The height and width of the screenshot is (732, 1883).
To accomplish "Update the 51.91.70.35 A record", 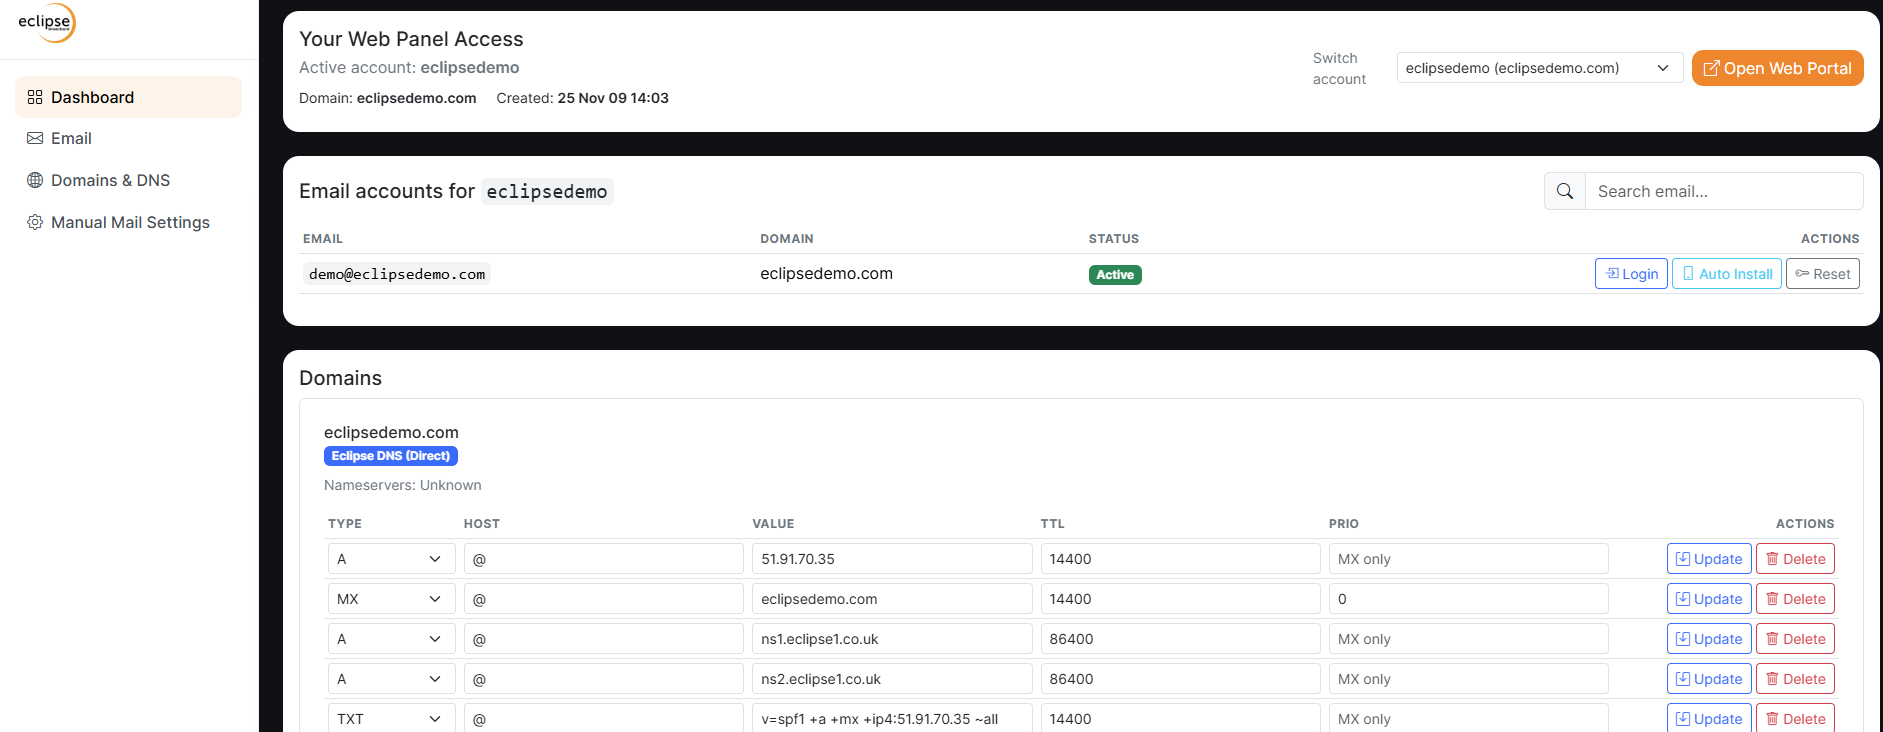I will (x=1708, y=559).
